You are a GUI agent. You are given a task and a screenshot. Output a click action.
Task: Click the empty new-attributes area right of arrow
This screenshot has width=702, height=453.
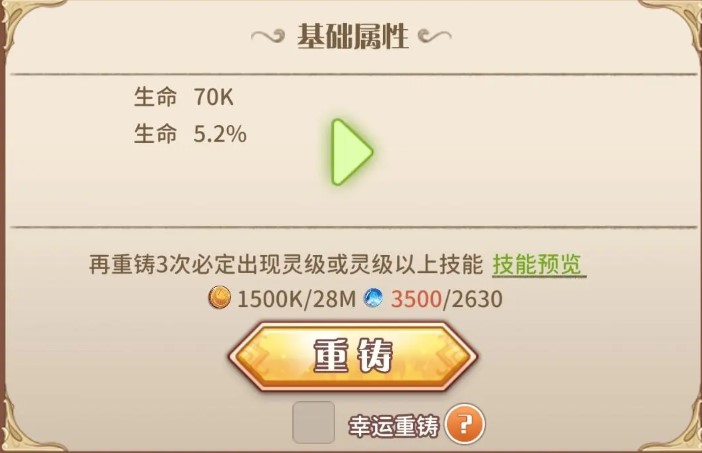(x=533, y=152)
